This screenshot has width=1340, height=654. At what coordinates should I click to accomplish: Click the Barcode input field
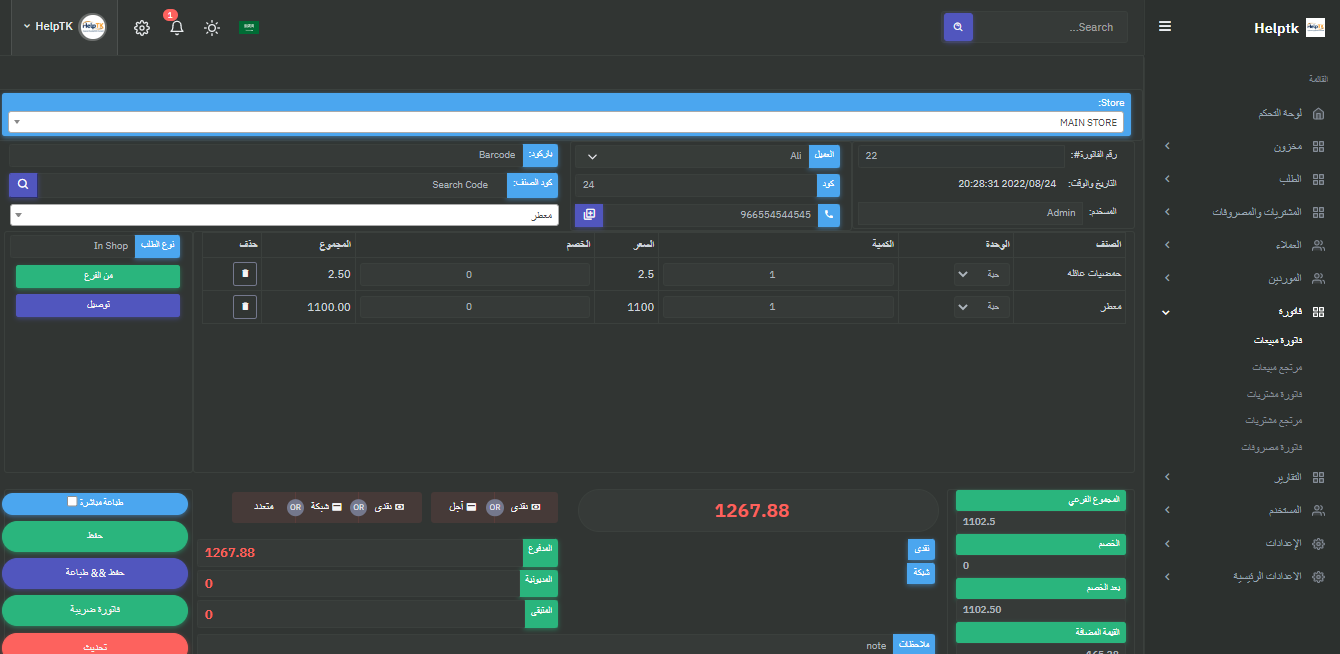click(265, 156)
